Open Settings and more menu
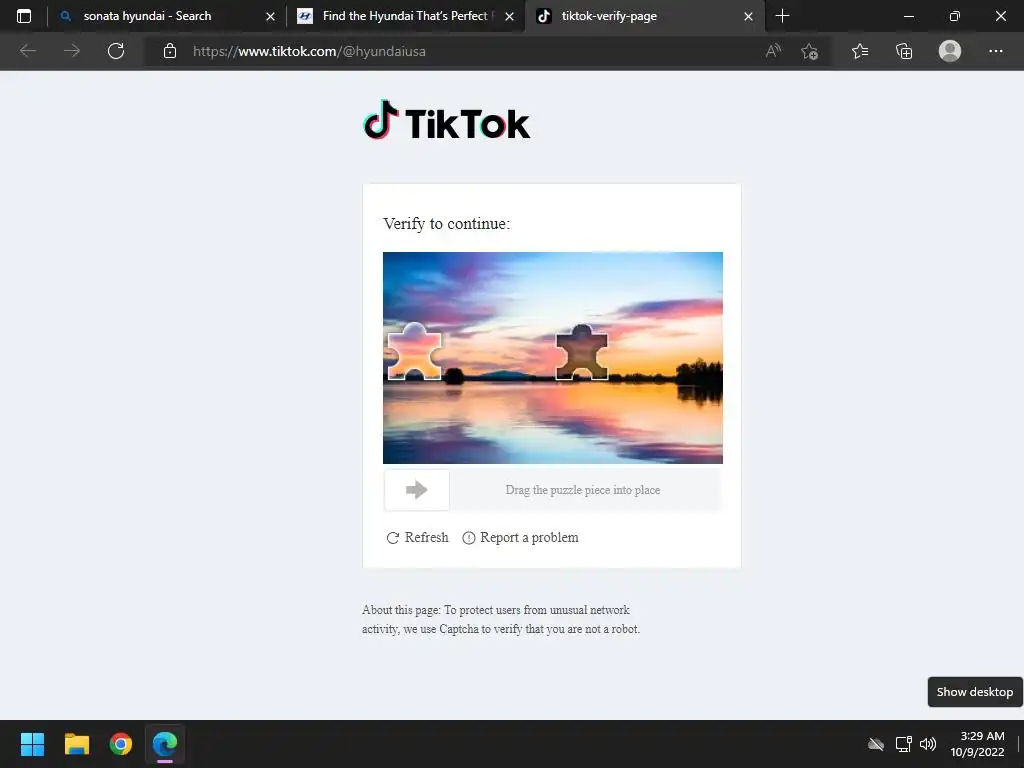The width and height of the screenshot is (1024, 768). coord(995,51)
